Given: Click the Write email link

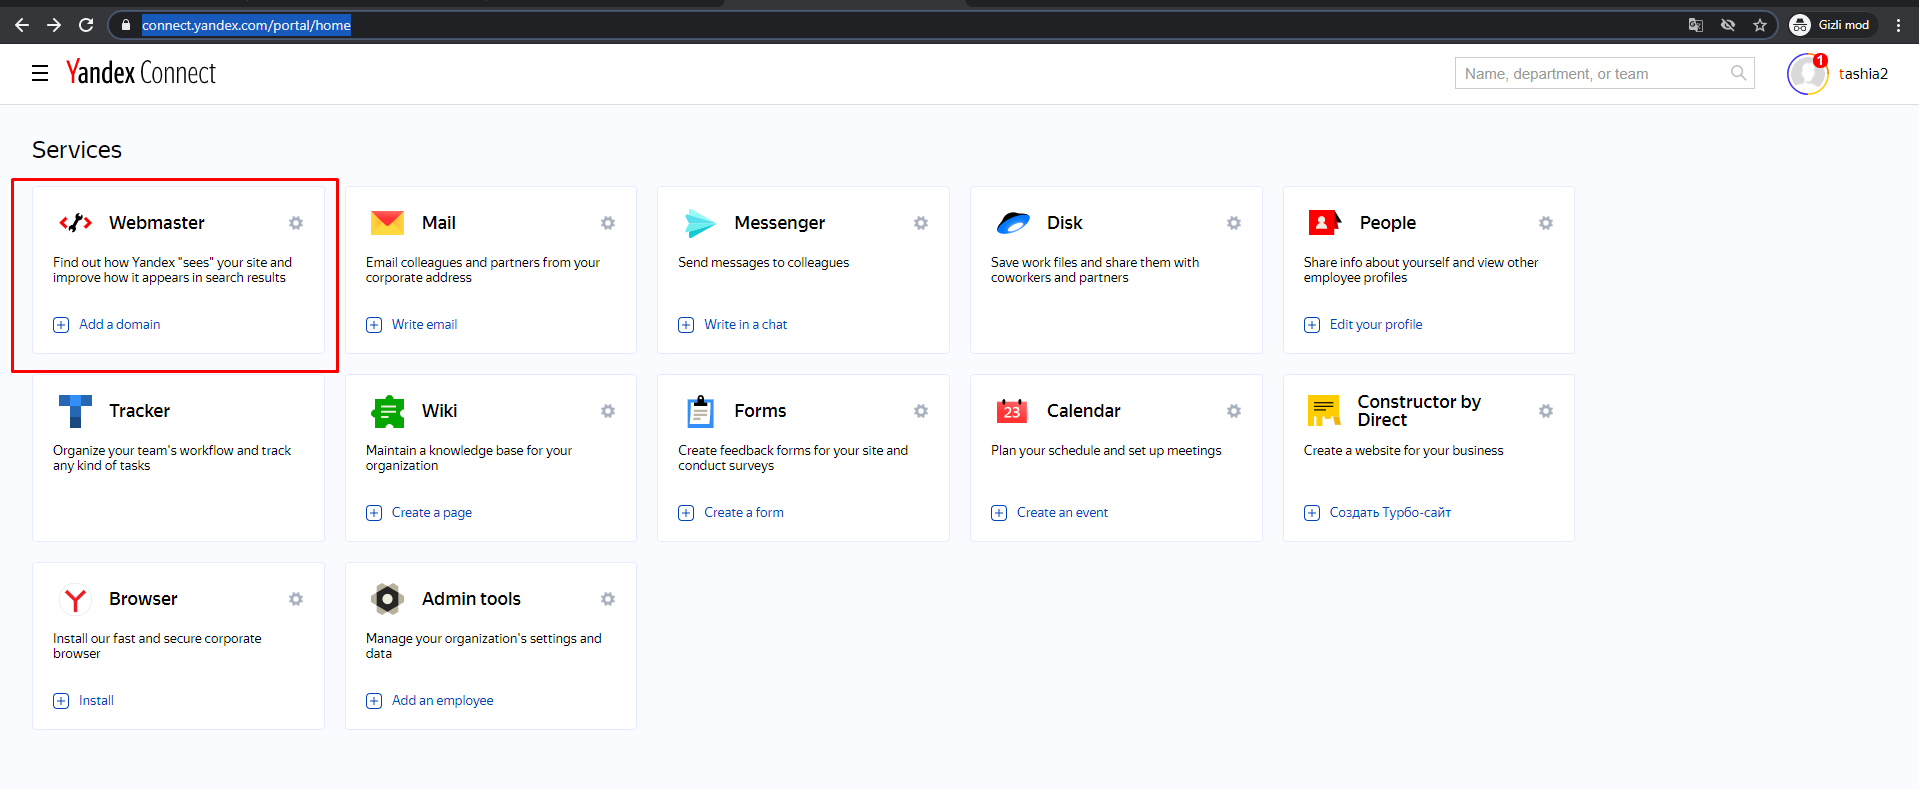Looking at the screenshot, I should (x=424, y=325).
